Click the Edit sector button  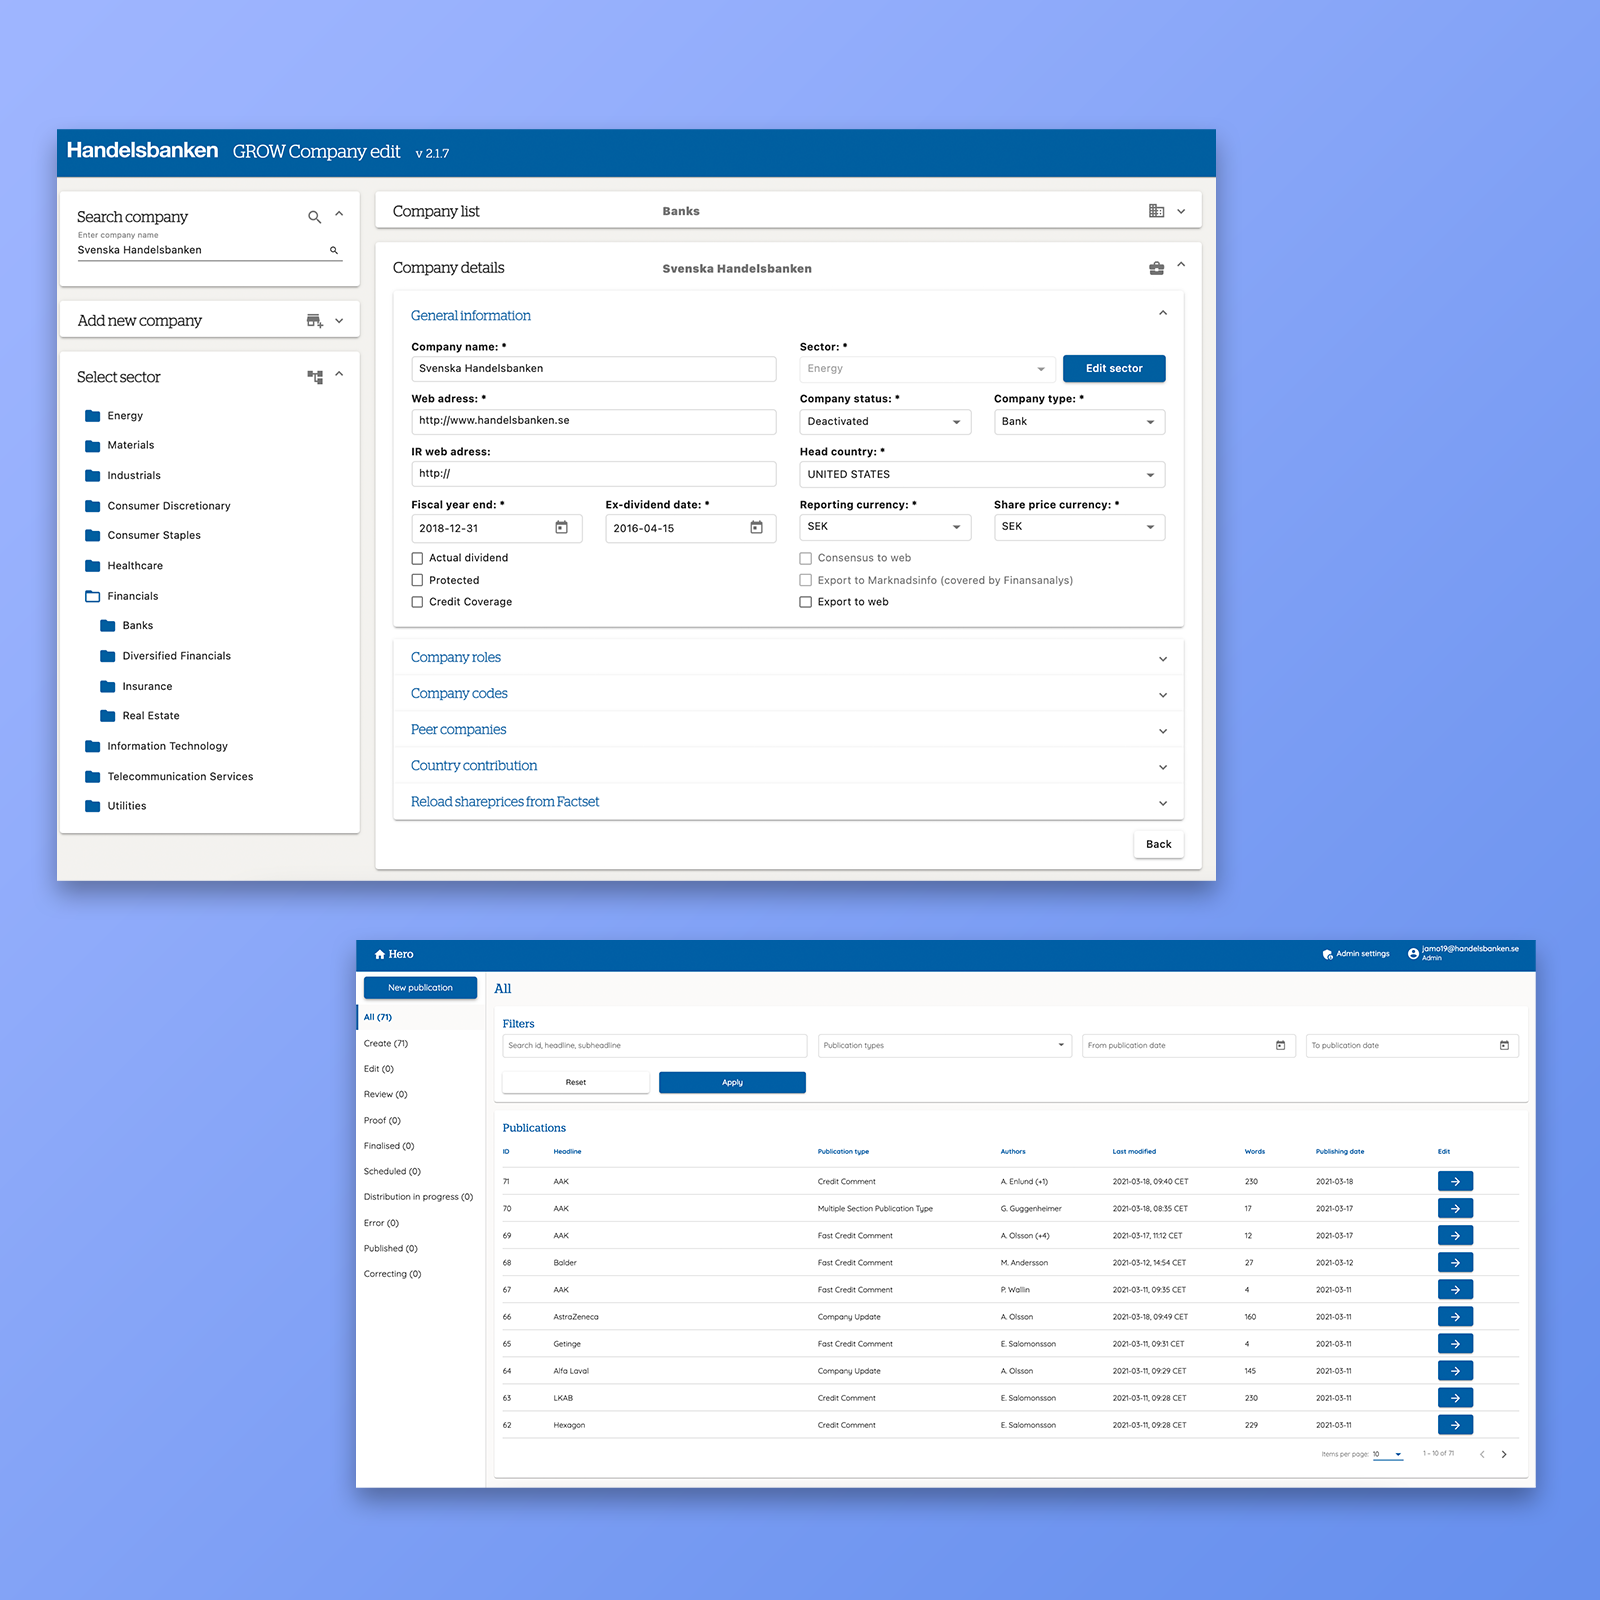[1114, 369]
